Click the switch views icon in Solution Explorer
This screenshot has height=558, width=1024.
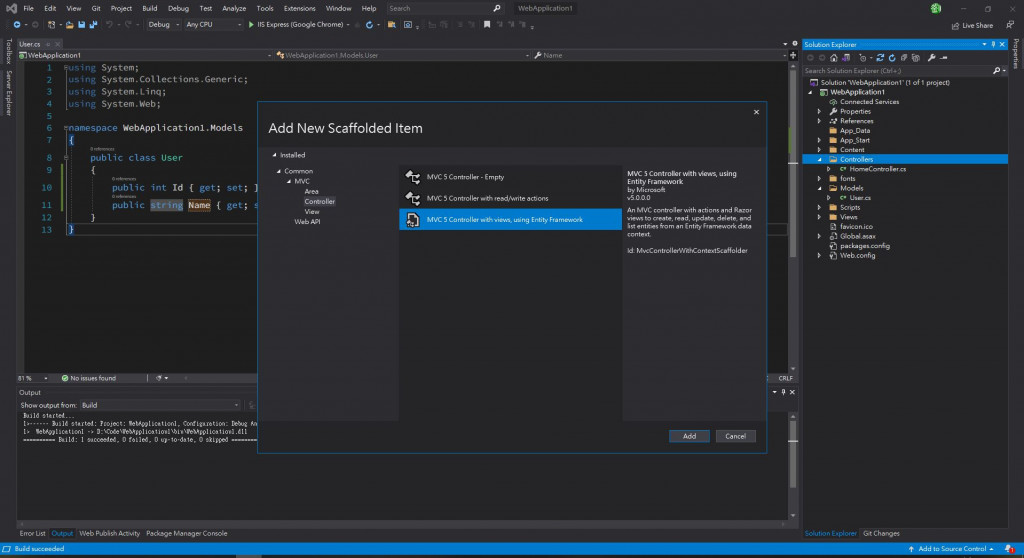(846, 58)
